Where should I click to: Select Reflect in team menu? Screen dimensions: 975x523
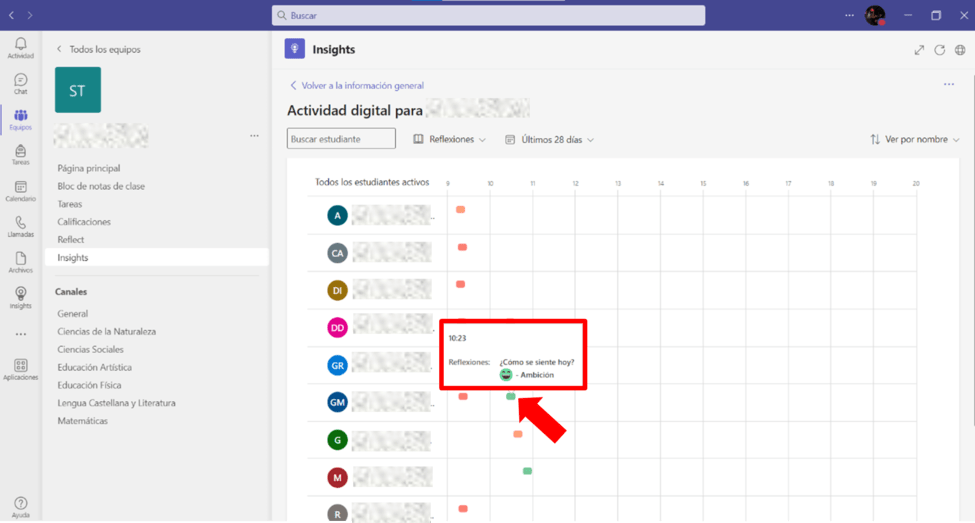[x=71, y=240]
